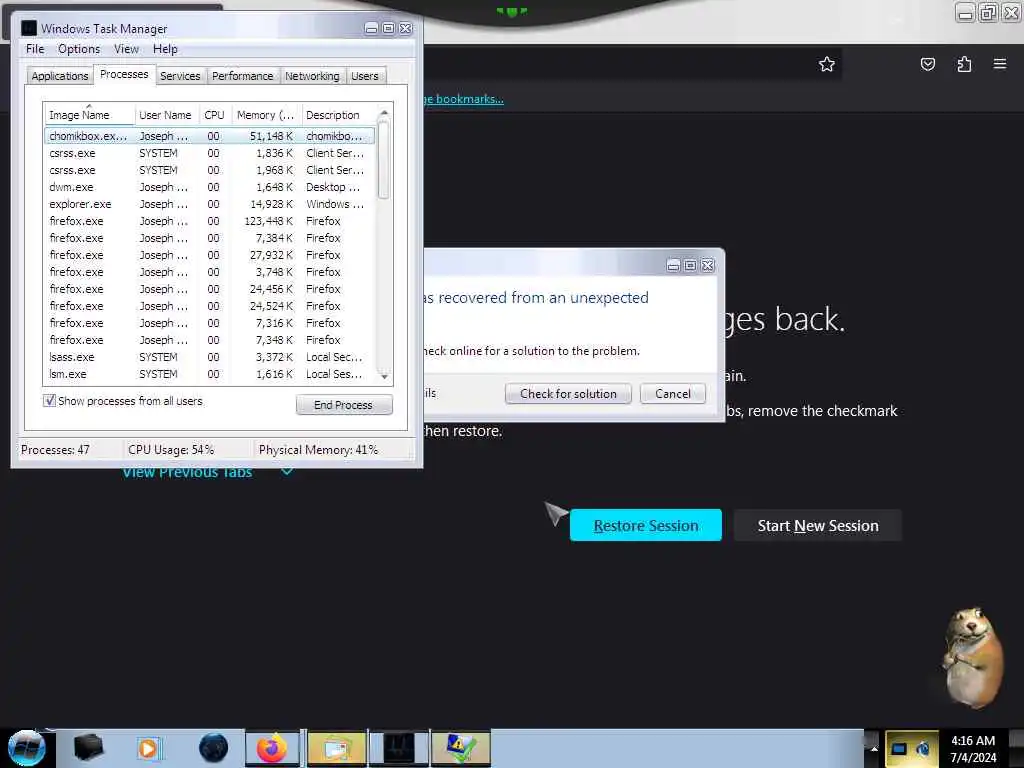
Task: Switch to the Networking tab
Action: pos(312,76)
